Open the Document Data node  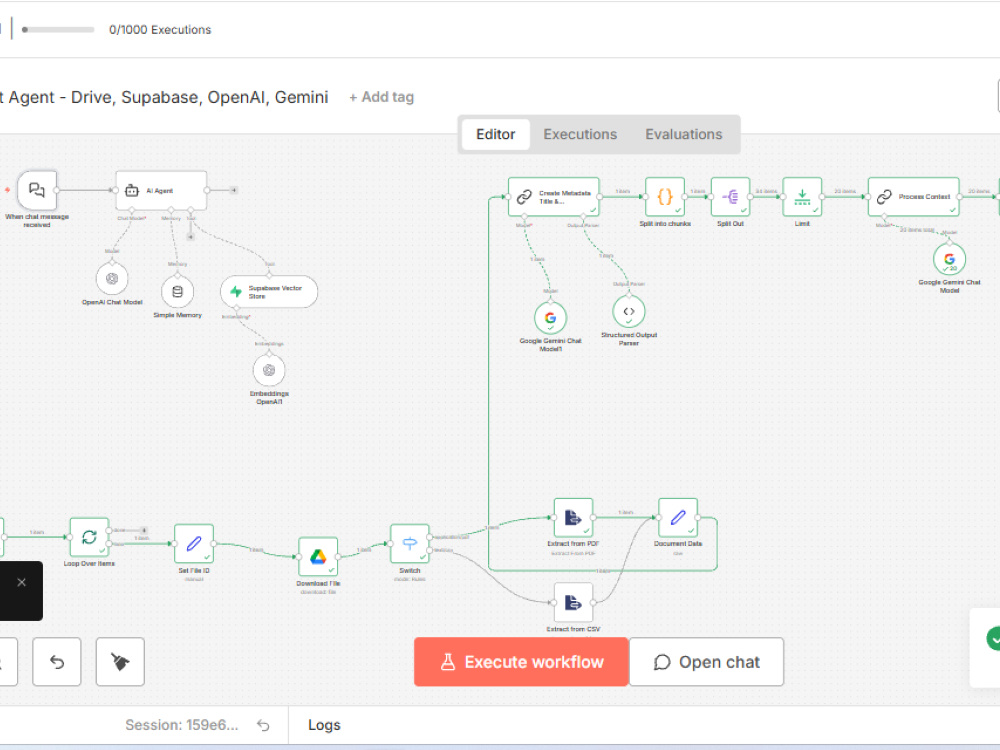tap(678, 517)
